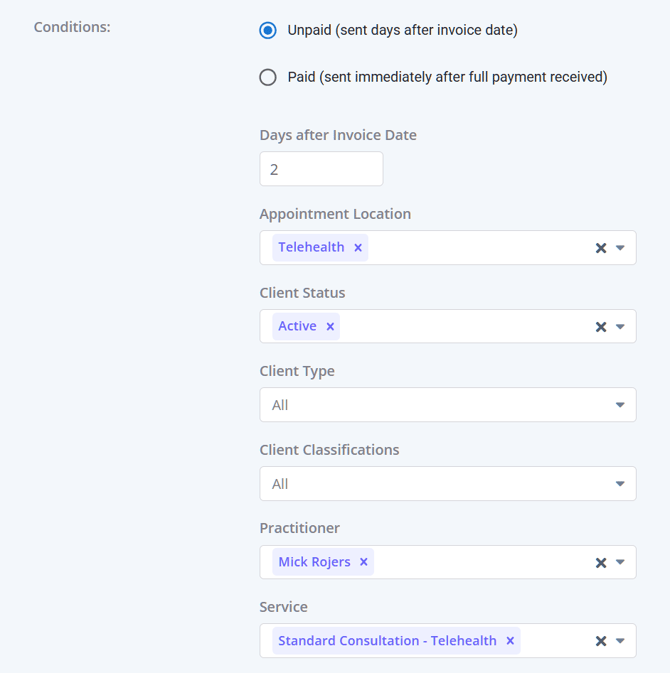
Task: Open the Client Type dropdown
Action: click(447, 405)
